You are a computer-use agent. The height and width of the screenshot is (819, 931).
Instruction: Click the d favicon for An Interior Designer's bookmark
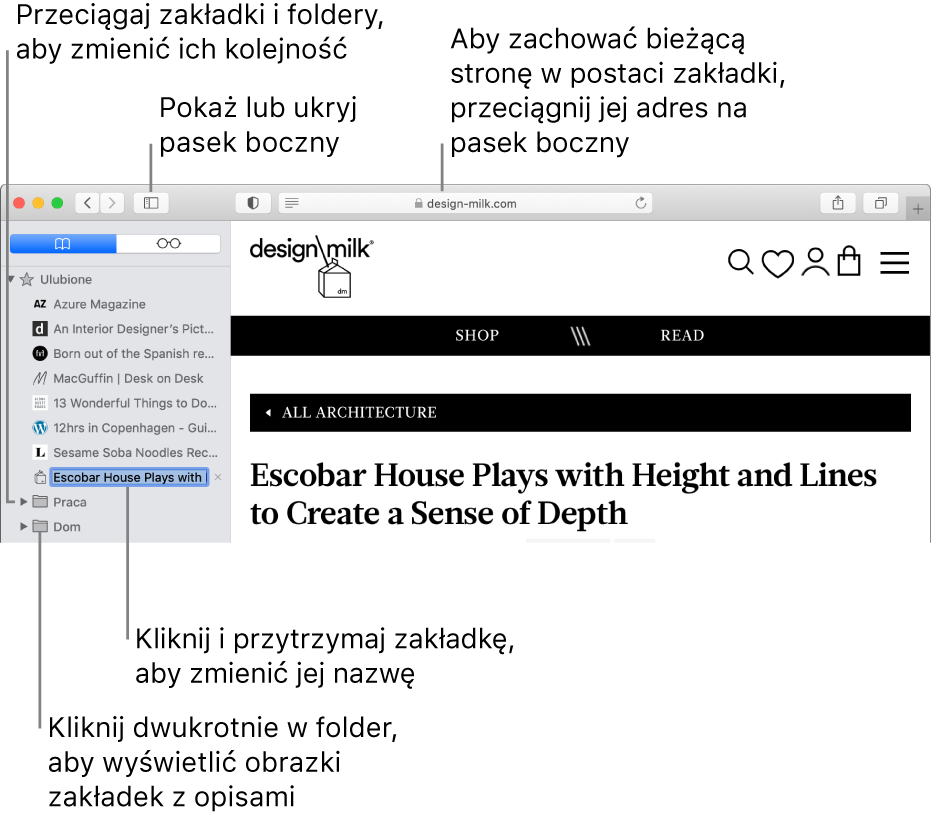pyautogui.click(x=40, y=328)
